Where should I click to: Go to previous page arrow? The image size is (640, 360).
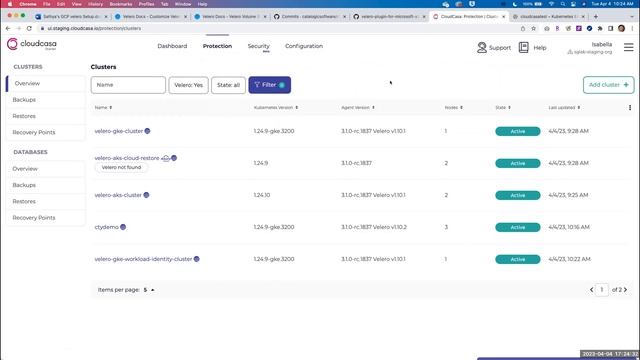(591, 290)
